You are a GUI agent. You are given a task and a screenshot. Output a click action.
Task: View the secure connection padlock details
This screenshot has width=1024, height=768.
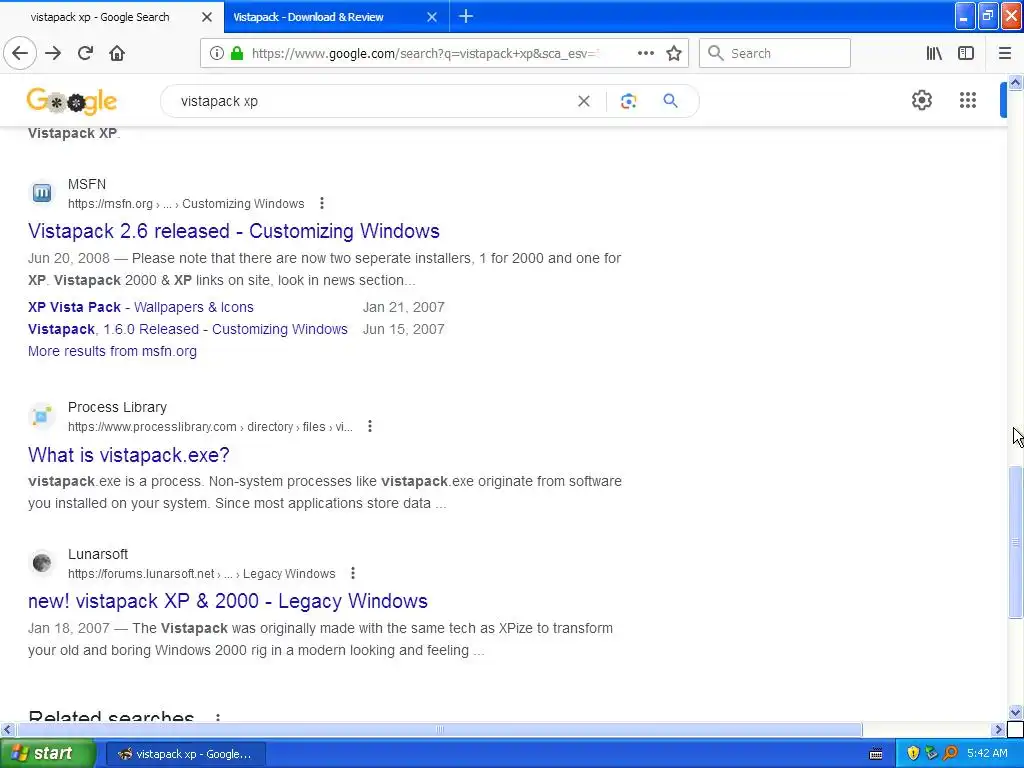point(237,53)
